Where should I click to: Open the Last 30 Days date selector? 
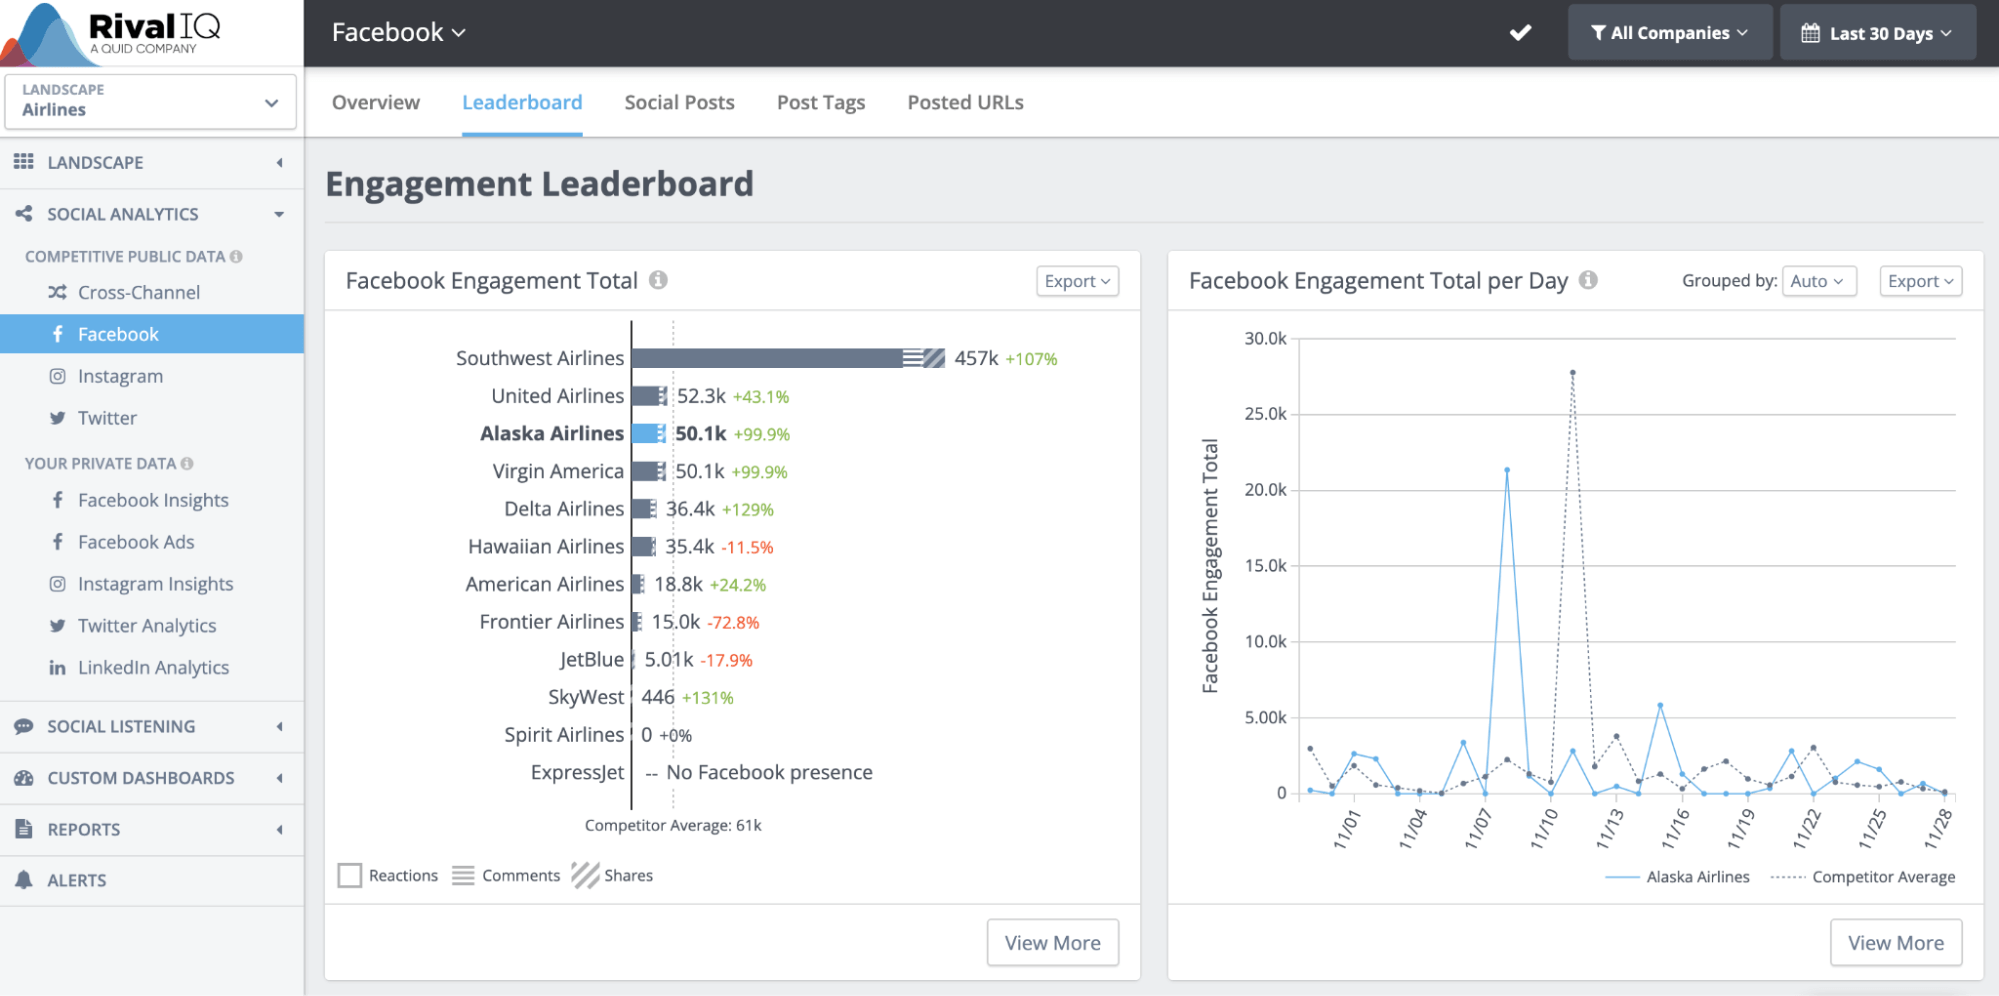(1877, 32)
